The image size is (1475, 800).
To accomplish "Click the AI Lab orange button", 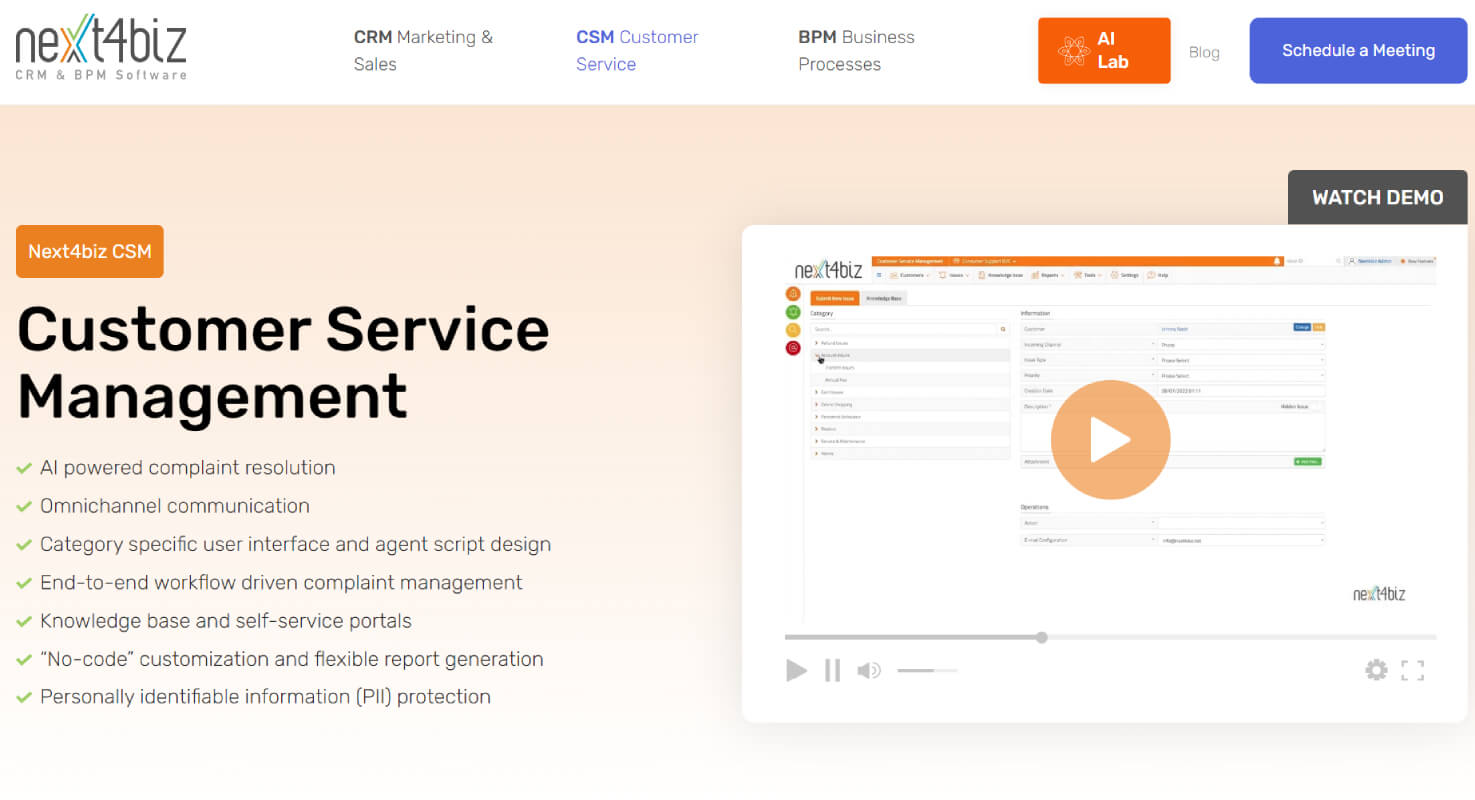I will tap(1104, 50).
